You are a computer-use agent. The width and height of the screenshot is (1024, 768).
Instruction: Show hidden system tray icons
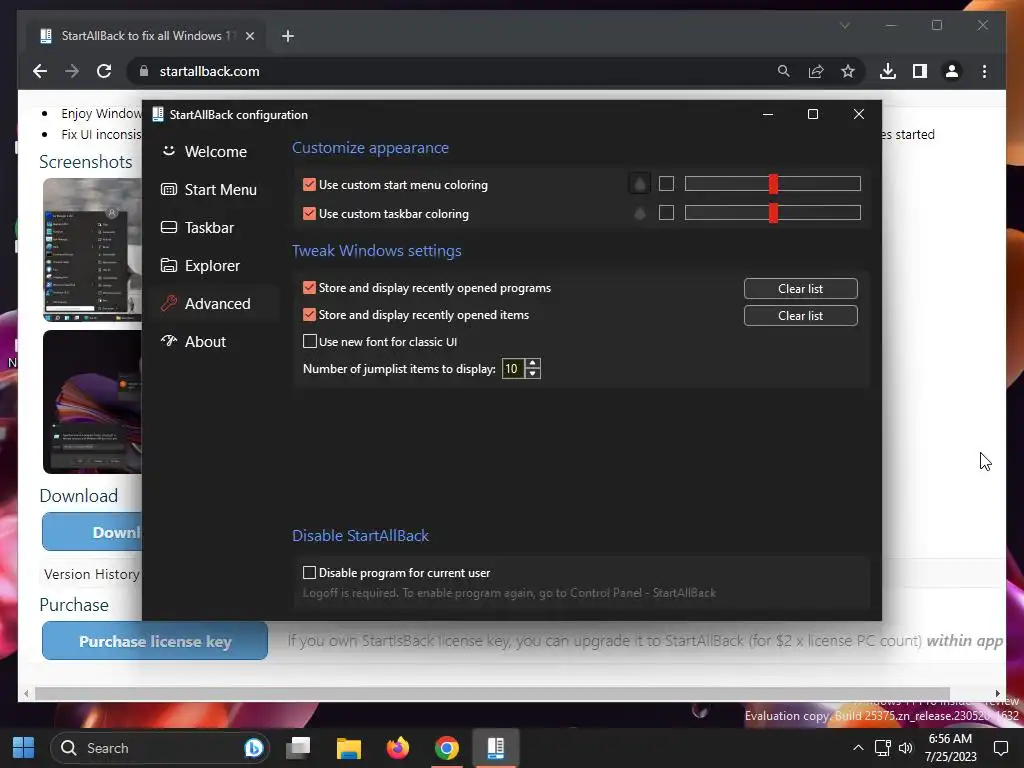[x=858, y=748]
